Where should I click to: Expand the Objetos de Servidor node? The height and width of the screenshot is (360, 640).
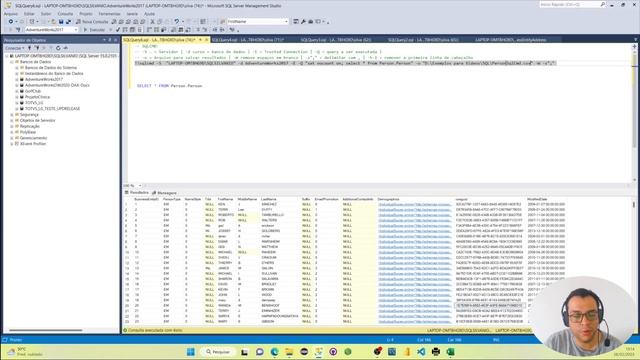[12, 120]
